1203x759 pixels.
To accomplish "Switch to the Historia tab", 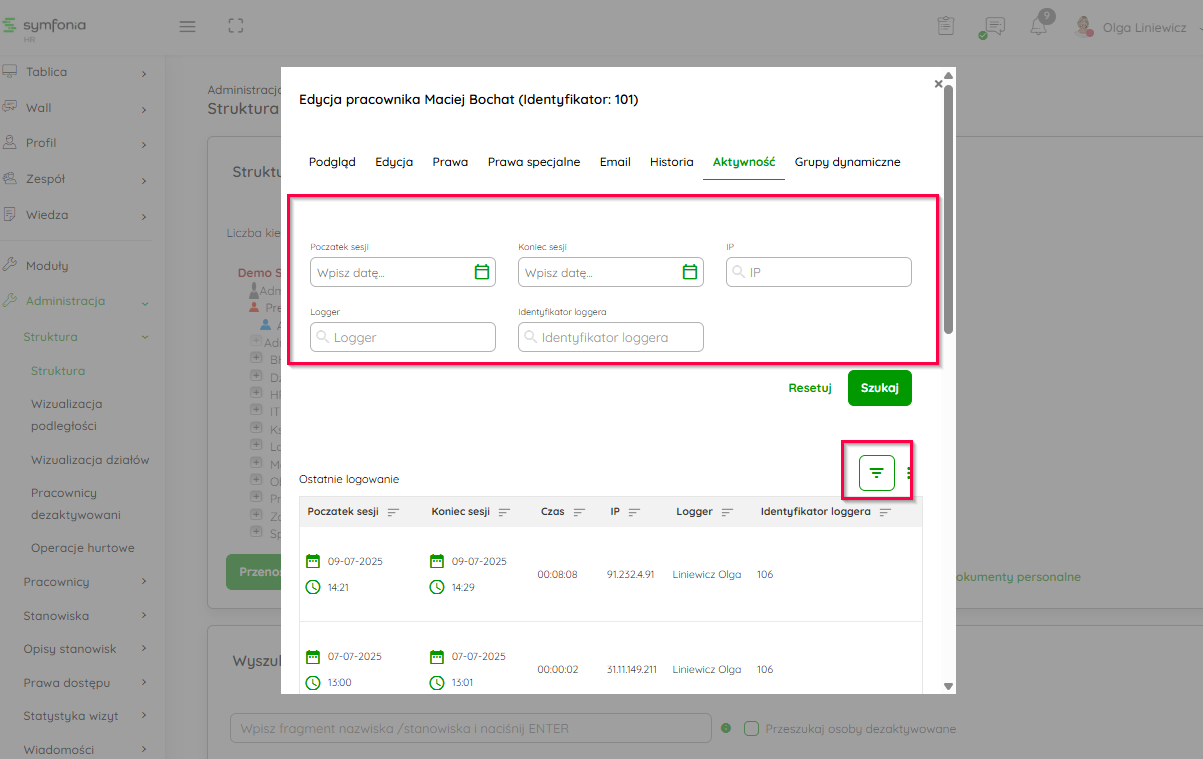I will 671,162.
